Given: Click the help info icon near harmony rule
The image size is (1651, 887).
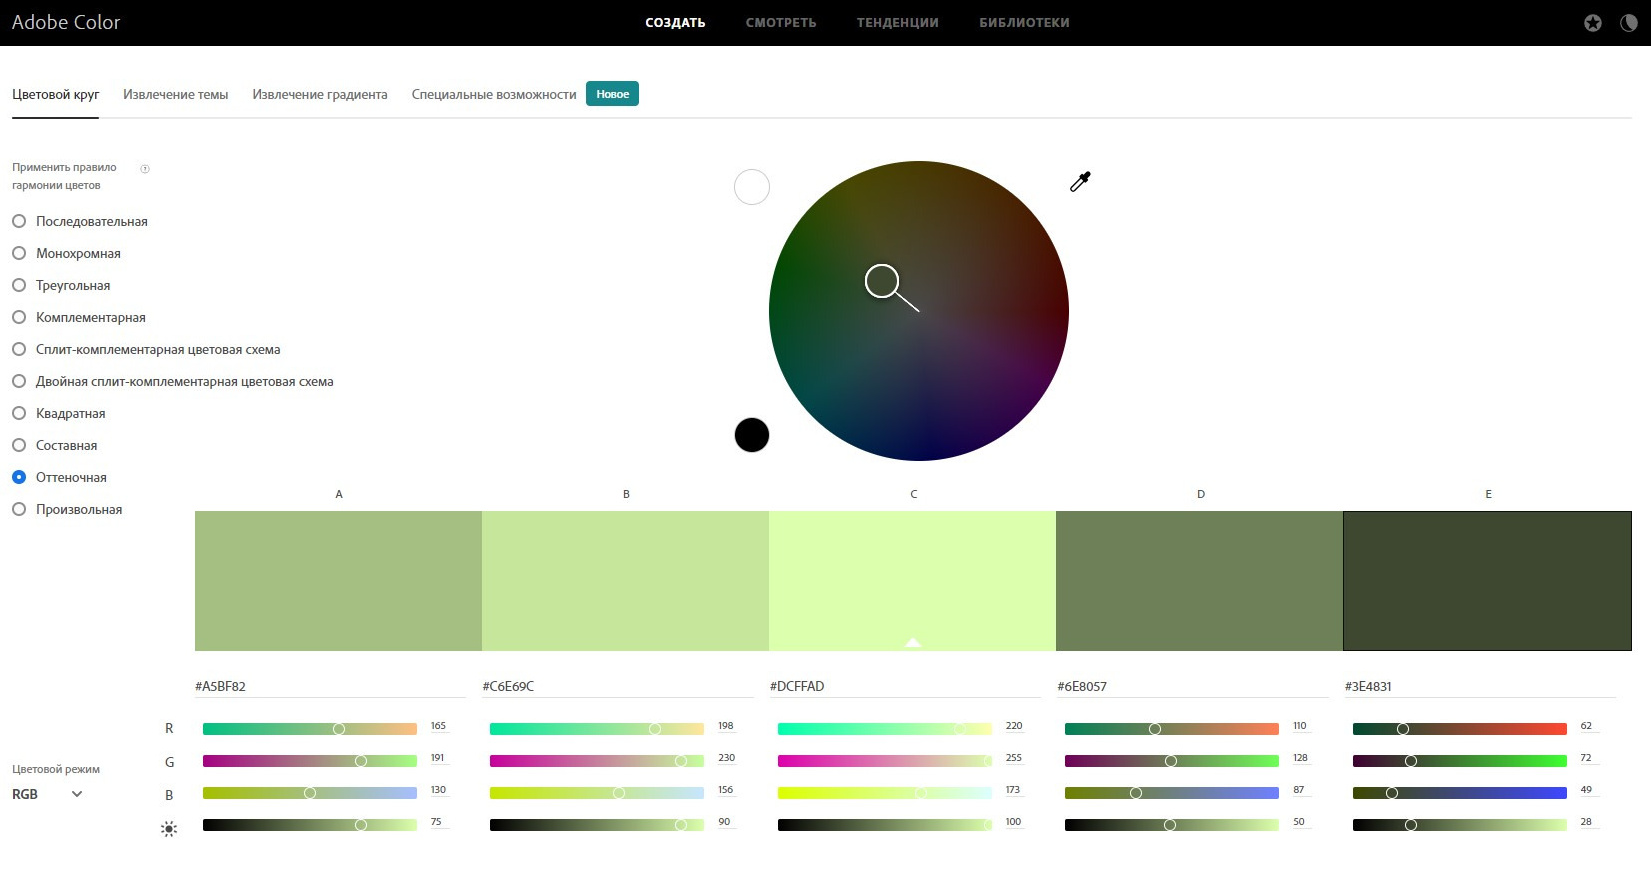Looking at the screenshot, I should point(145,168).
